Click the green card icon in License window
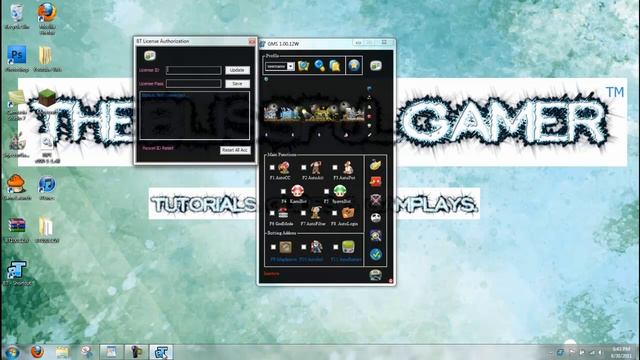Viewport: 640px width, 360px height. (x=150, y=56)
